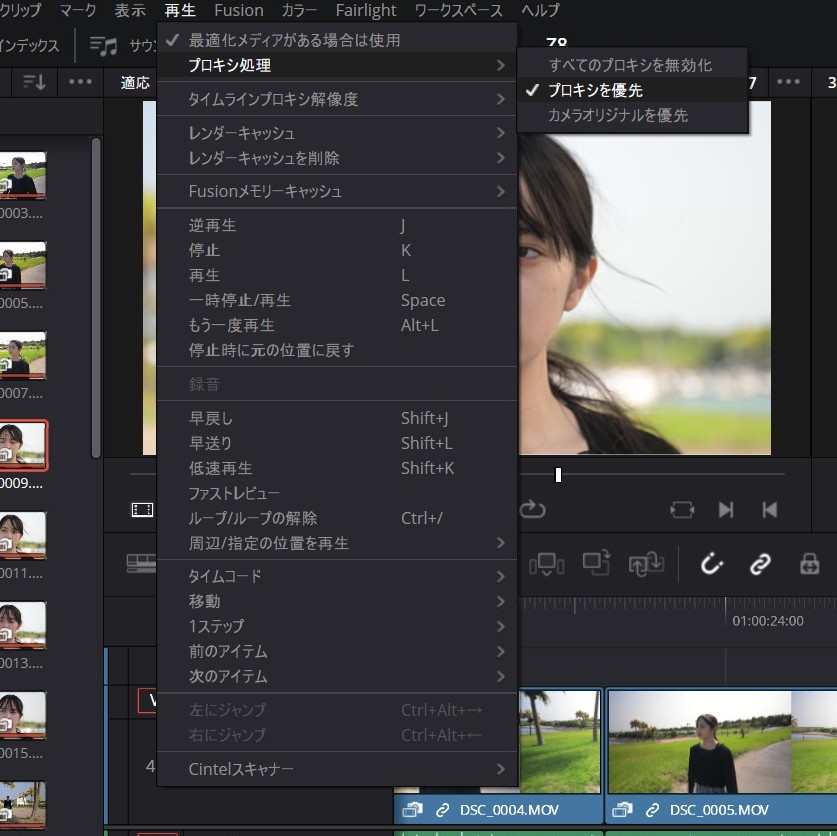The image size is (837, 836).
Task: Open the 表示 menu
Action: 130,10
